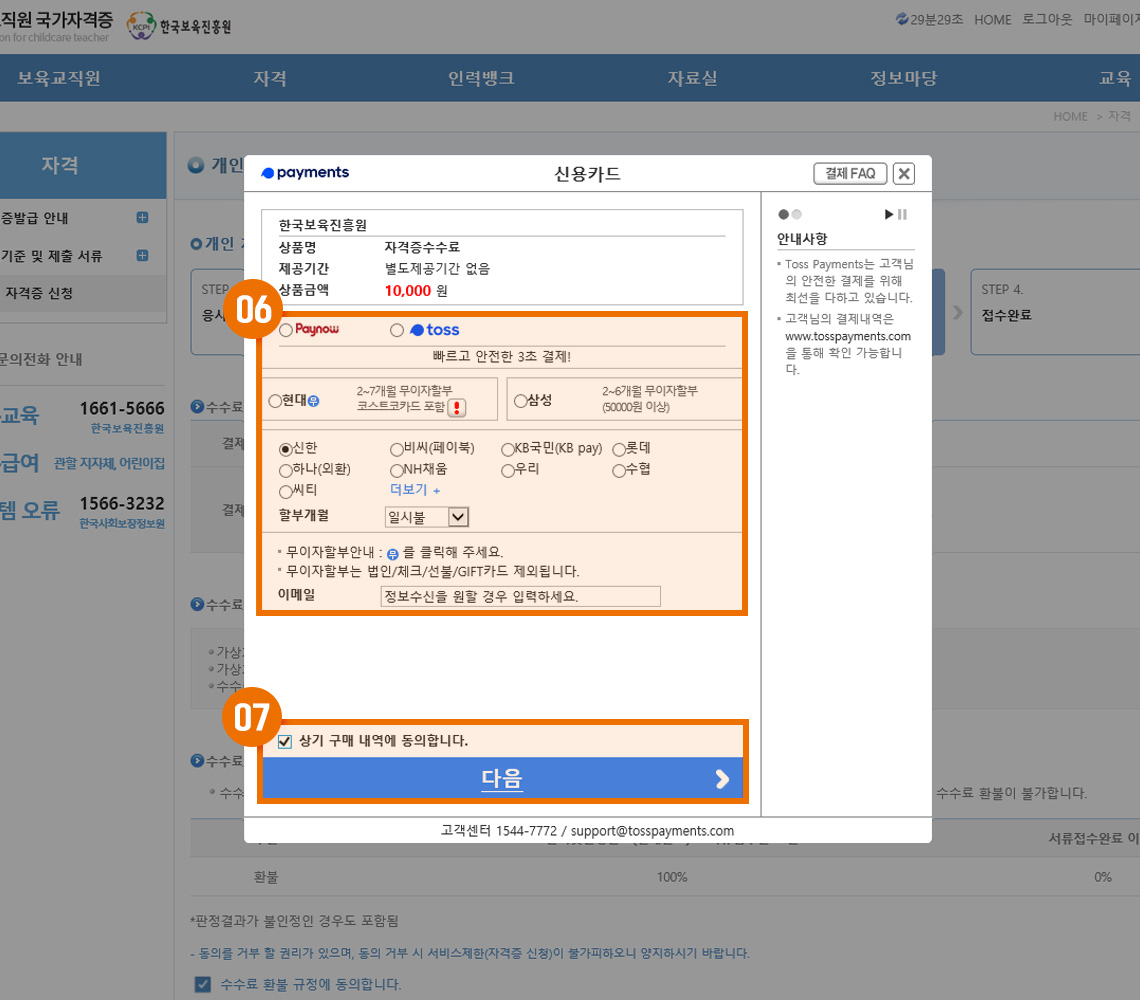1140x1000 pixels.
Task: Click the Toss payments logo
Action: pyautogui.click(x=305, y=173)
